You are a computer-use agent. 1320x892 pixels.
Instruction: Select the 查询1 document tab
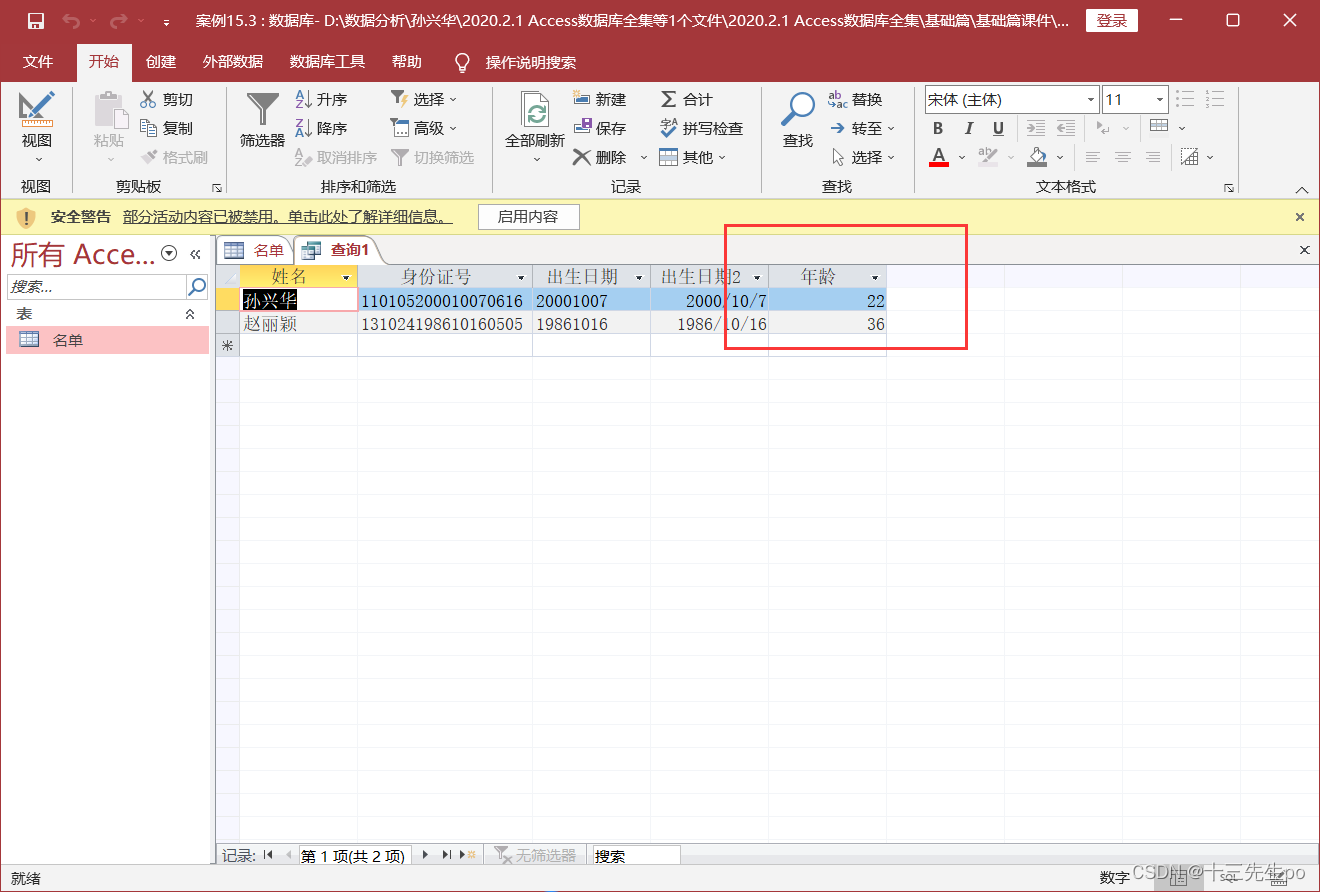pyautogui.click(x=337, y=250)
